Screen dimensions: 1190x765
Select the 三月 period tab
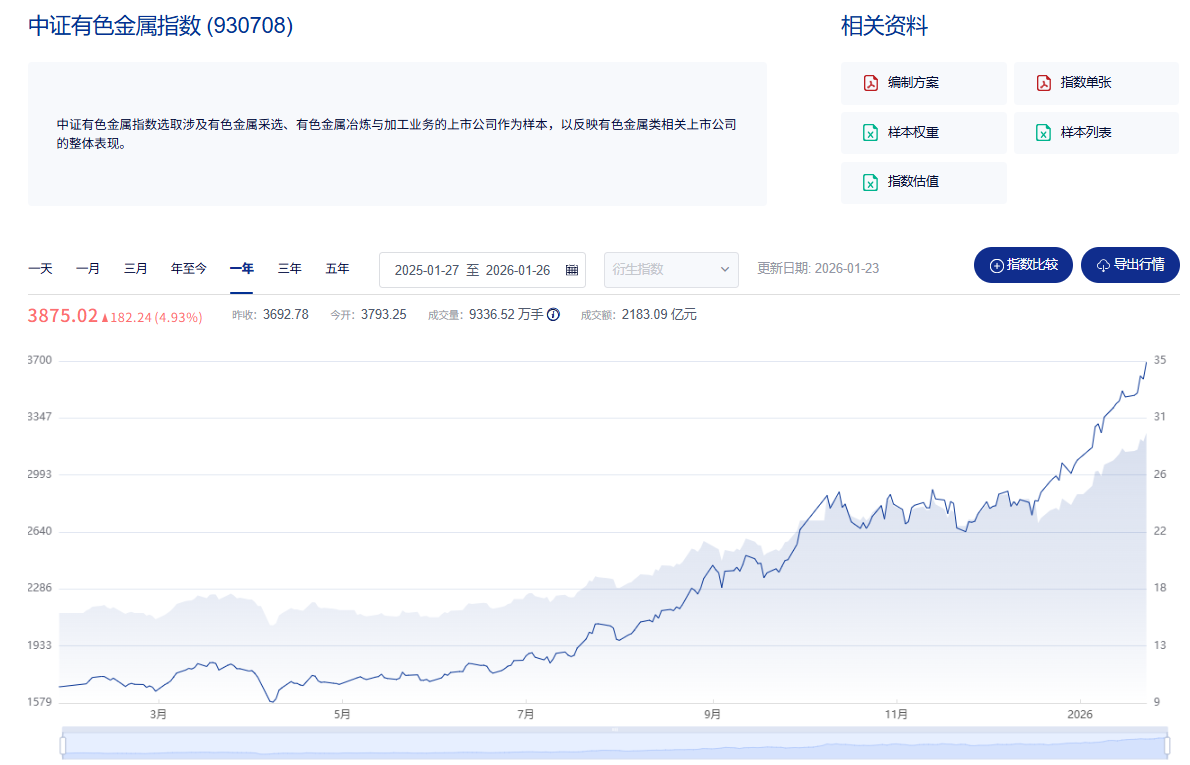[136, 268]
